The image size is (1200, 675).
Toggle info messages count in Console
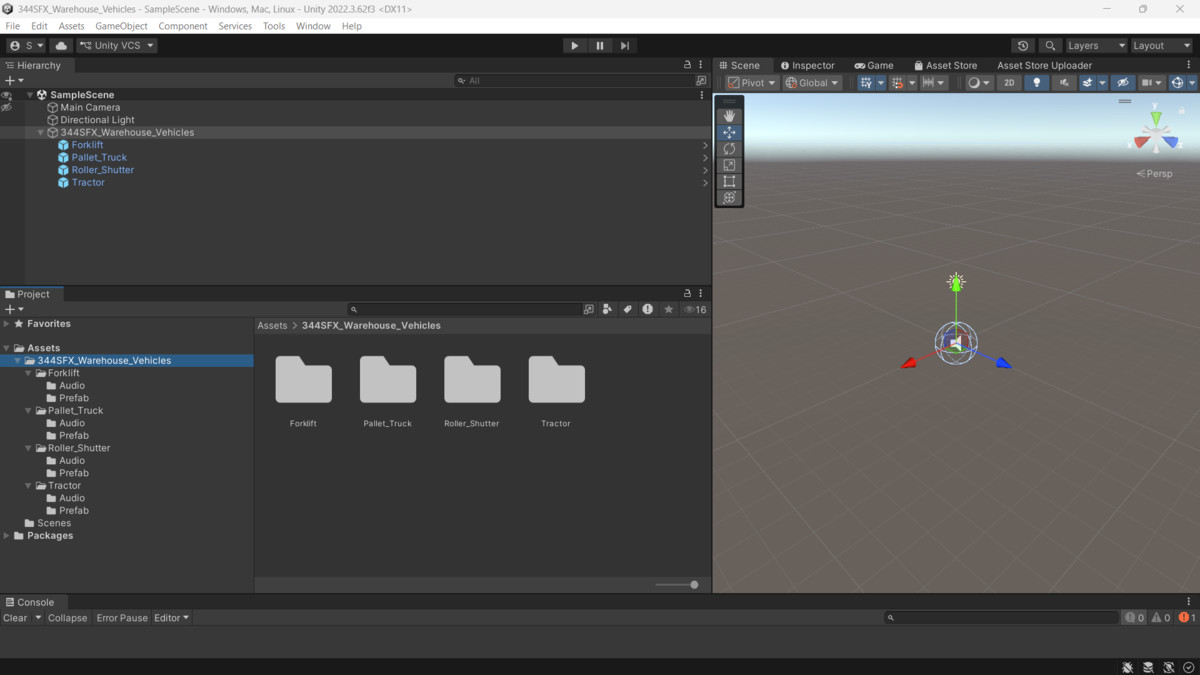coord(1134,618)
